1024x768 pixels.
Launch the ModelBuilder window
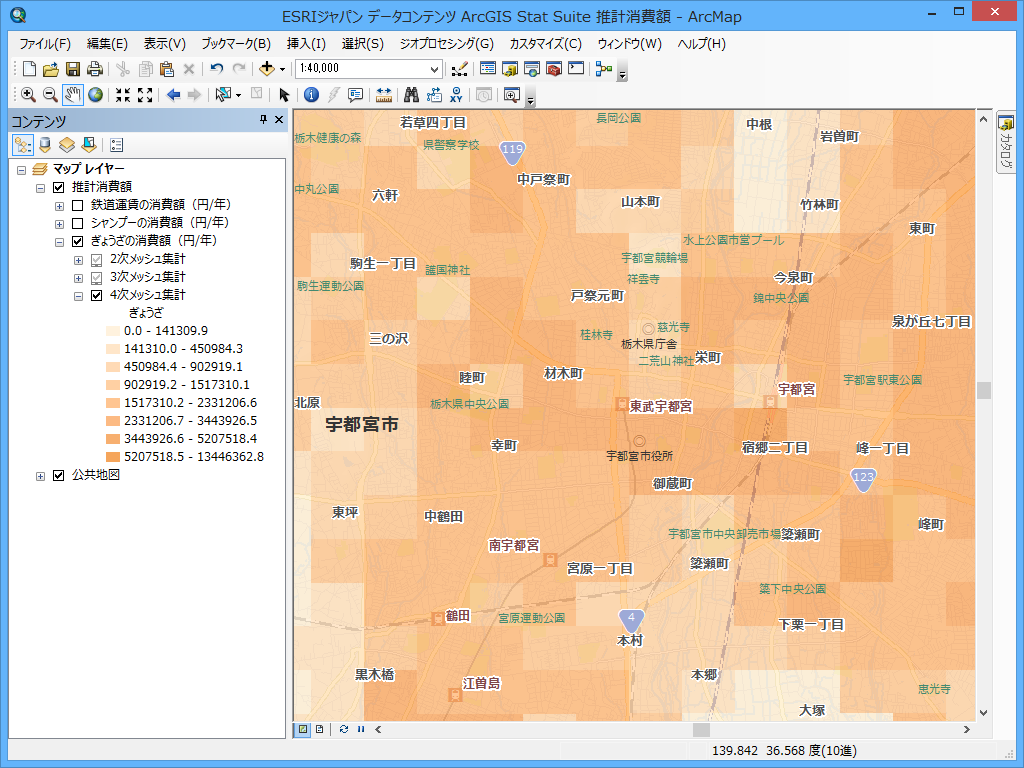603,69
